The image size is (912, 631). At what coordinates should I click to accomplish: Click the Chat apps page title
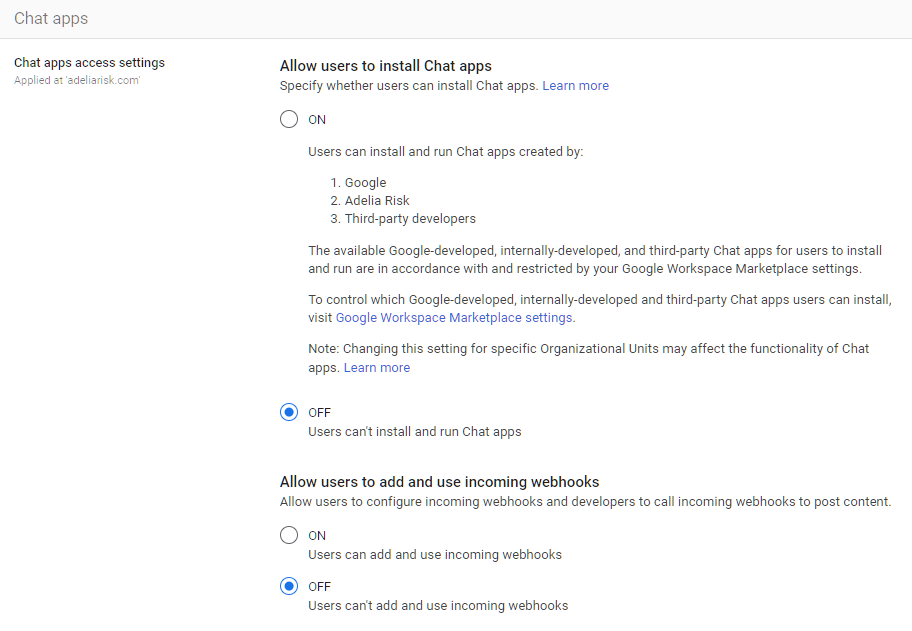(50, 18)
